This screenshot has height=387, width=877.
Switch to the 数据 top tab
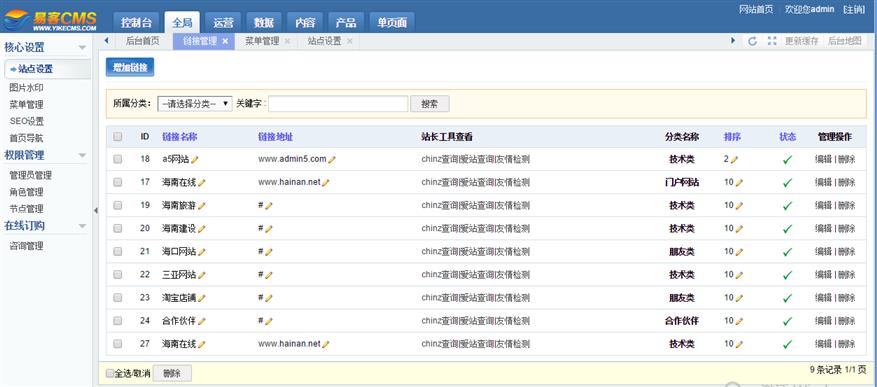pos(264,22)
